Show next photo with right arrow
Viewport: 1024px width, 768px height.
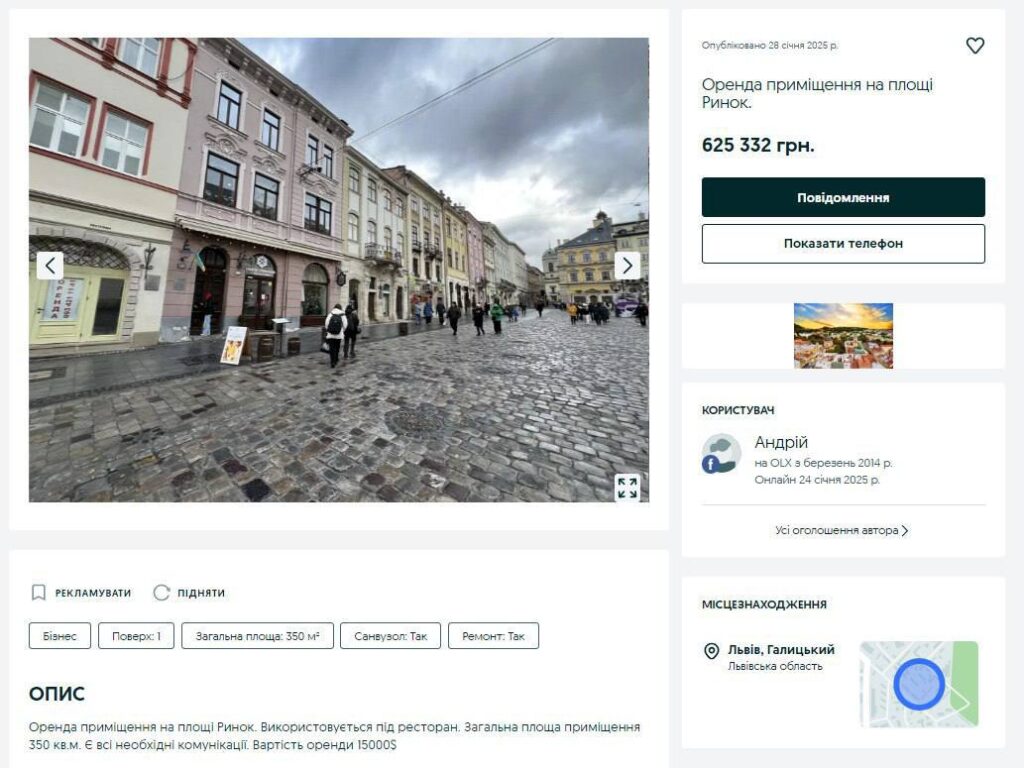tap(627, 266)
